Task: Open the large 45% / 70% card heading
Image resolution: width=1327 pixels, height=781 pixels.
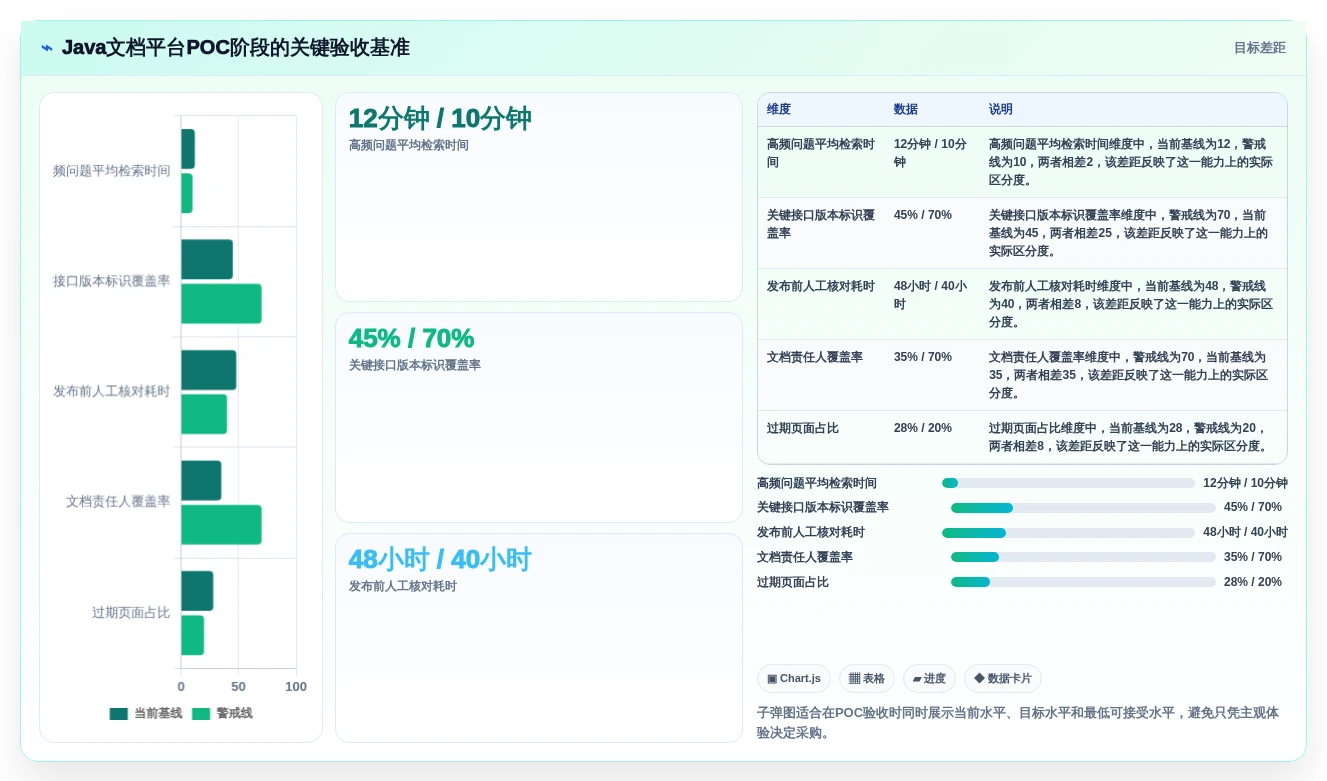Action: pos(411,339)
